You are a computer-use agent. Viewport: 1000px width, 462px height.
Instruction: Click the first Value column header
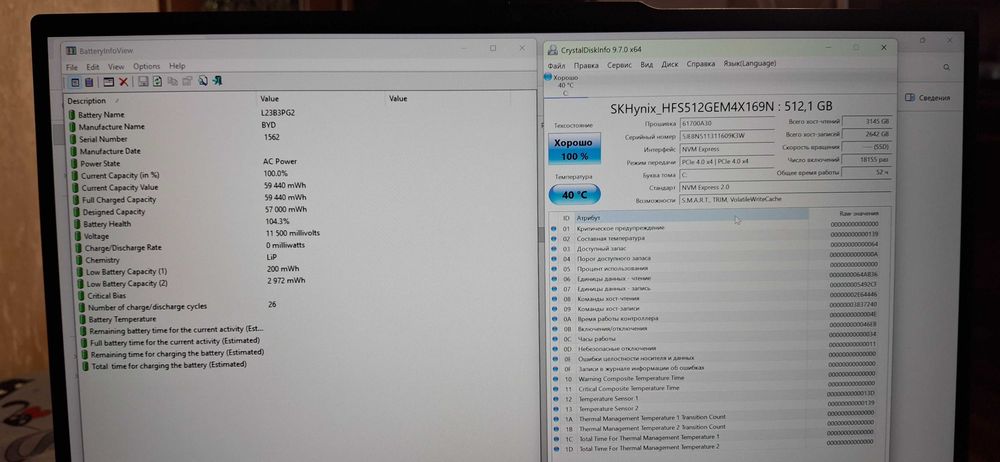pyautogui.click(x=322, y=99)
